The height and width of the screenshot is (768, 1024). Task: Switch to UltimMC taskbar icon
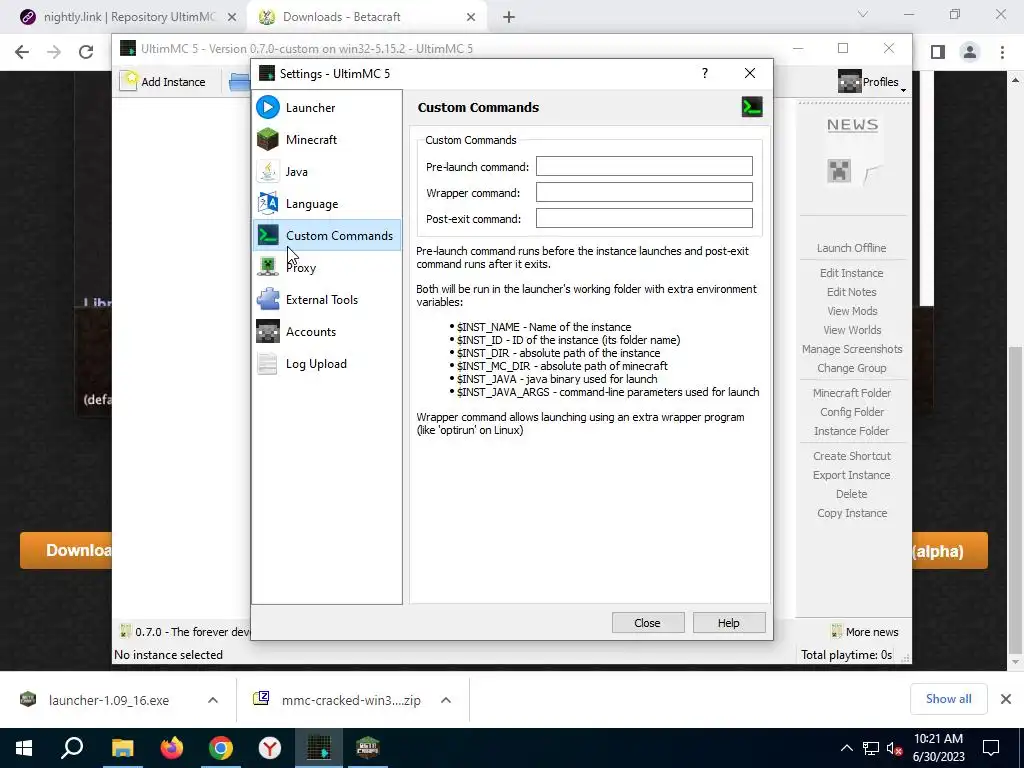[319, 748]
